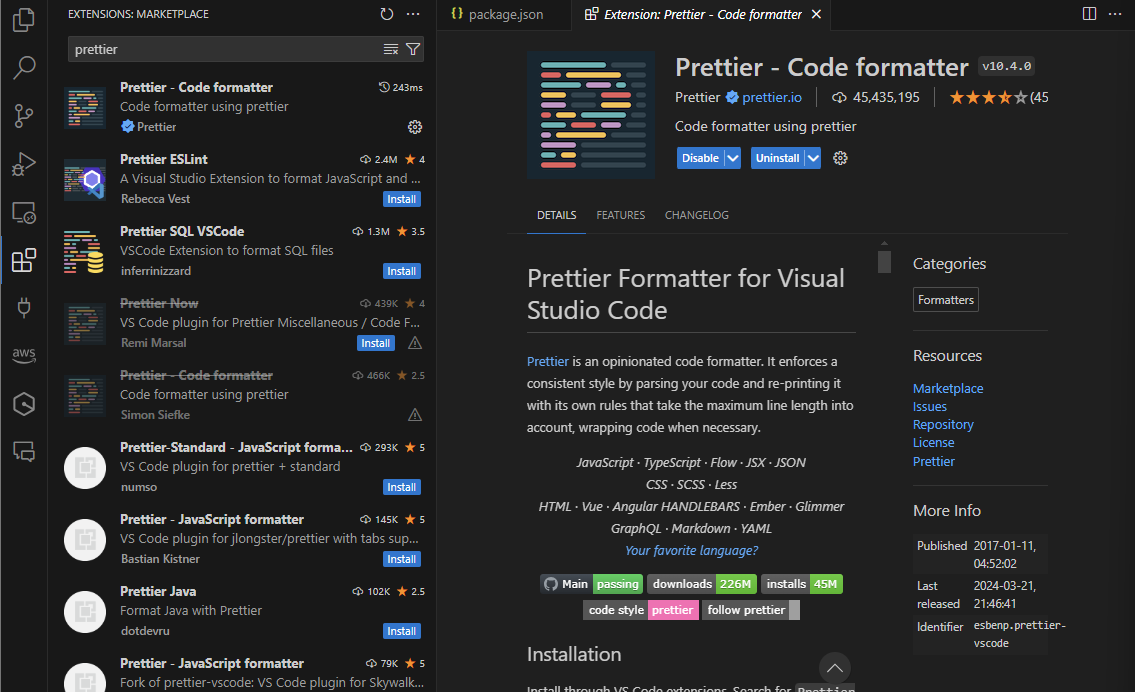Click the follow prettier badge
1135x692 pixels.
[x=751, y=609]
